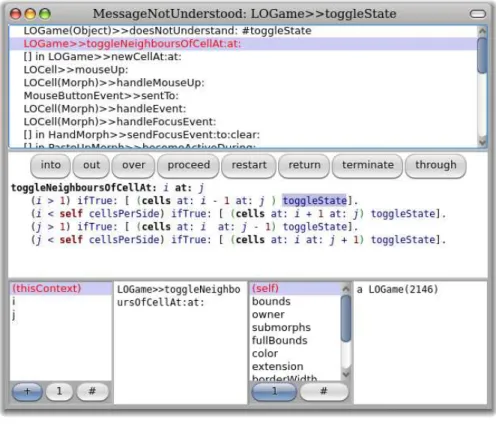Click the window collapse pill icon
496x424 pixels.
click(477, 14)
